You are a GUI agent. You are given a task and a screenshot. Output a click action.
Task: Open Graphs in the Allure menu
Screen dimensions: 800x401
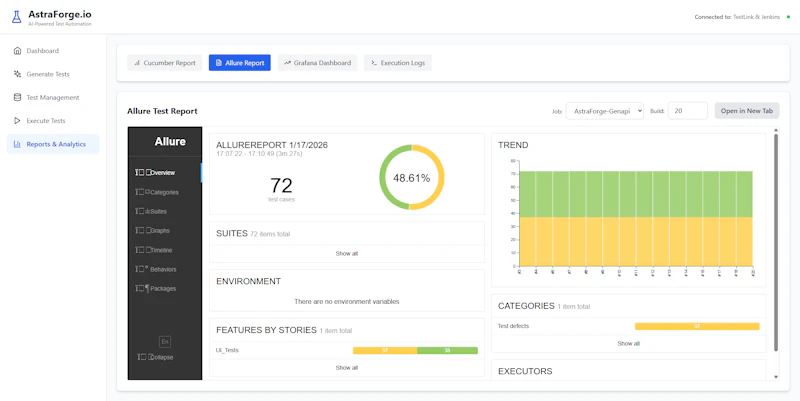coord(165,231)
